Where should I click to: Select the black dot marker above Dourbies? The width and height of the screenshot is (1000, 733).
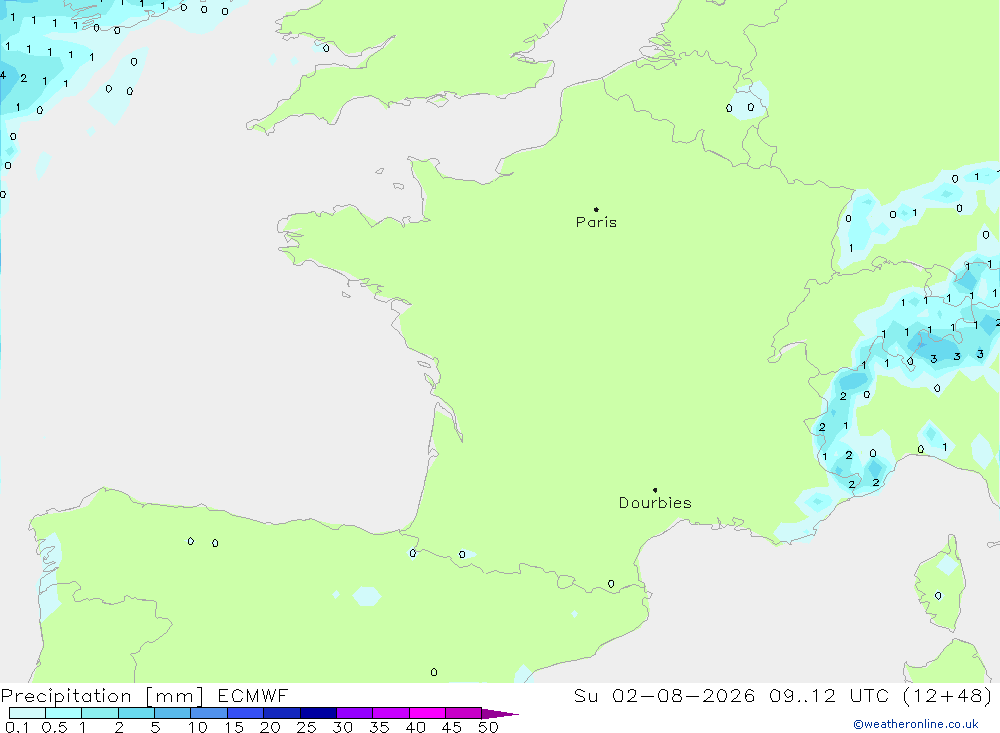point(655,490)
